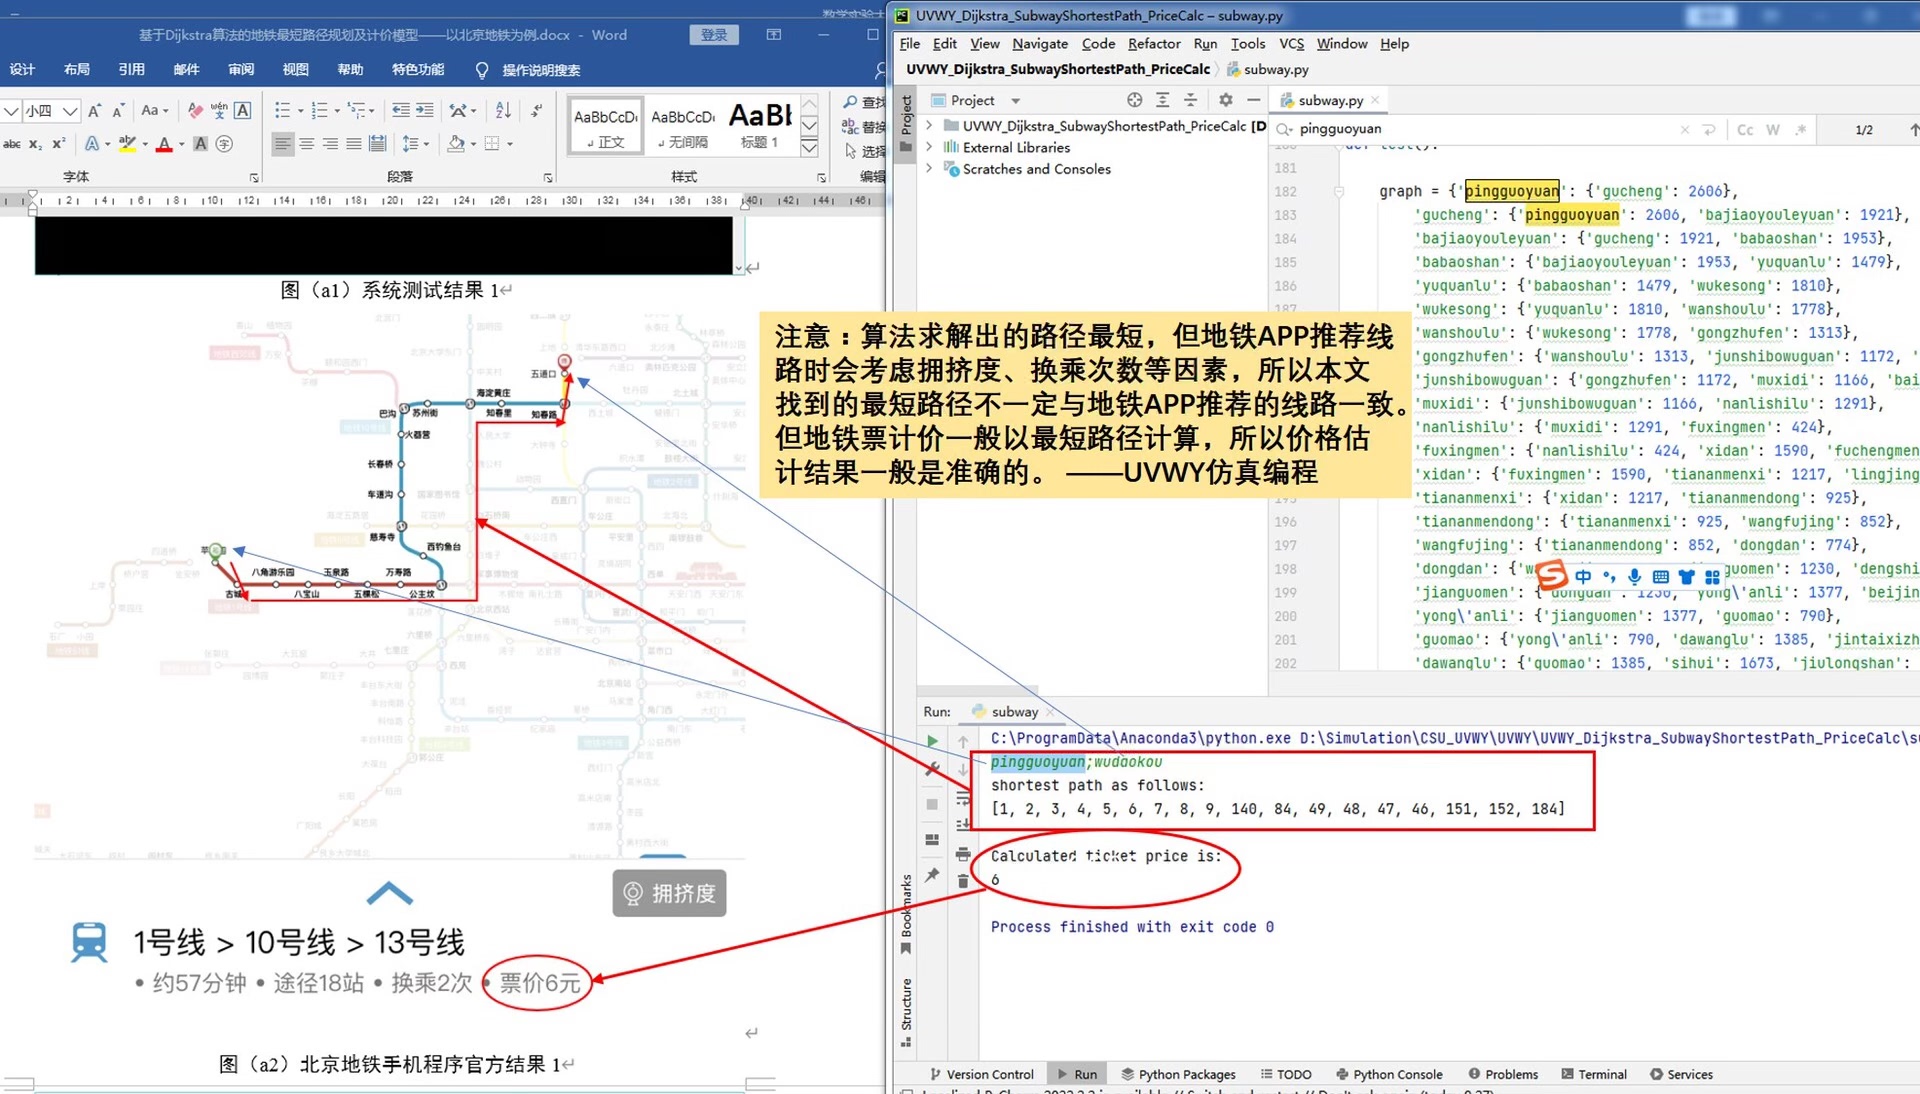Image resolution: width=1920 pixels, height=1094 pixels.
Task: Expand the External Libraries tree node
Action: click(x=930, y=147)
